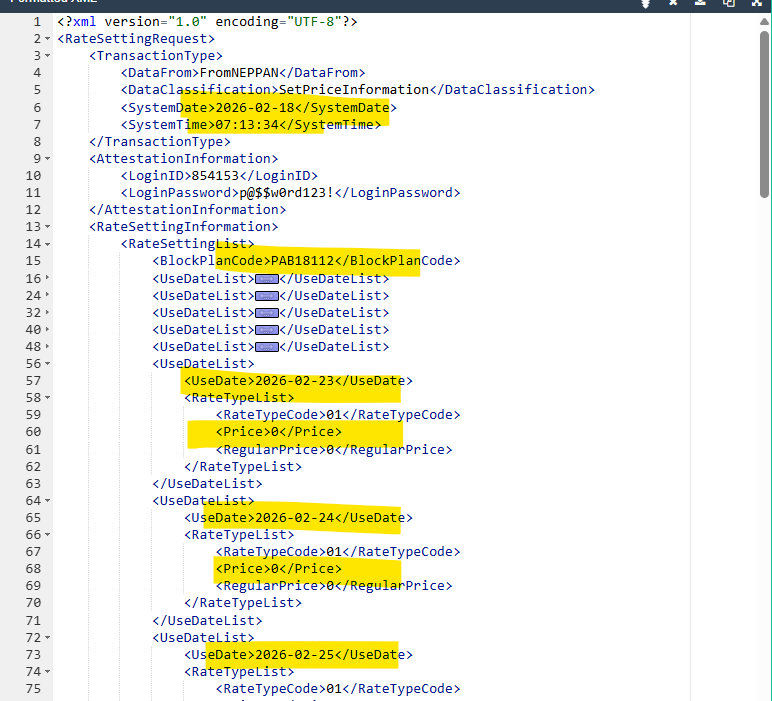Click closing AttestationInformation tag on line 12

click(188, 210)
